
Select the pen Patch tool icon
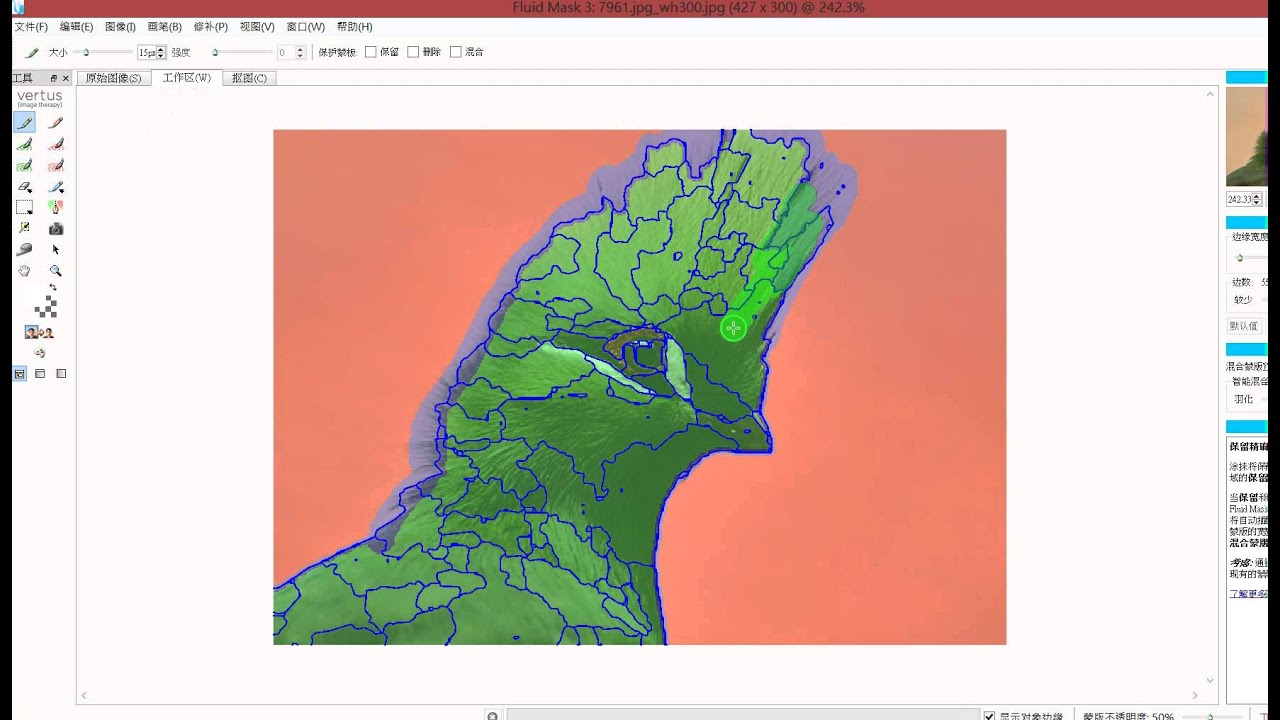(56, 208)
